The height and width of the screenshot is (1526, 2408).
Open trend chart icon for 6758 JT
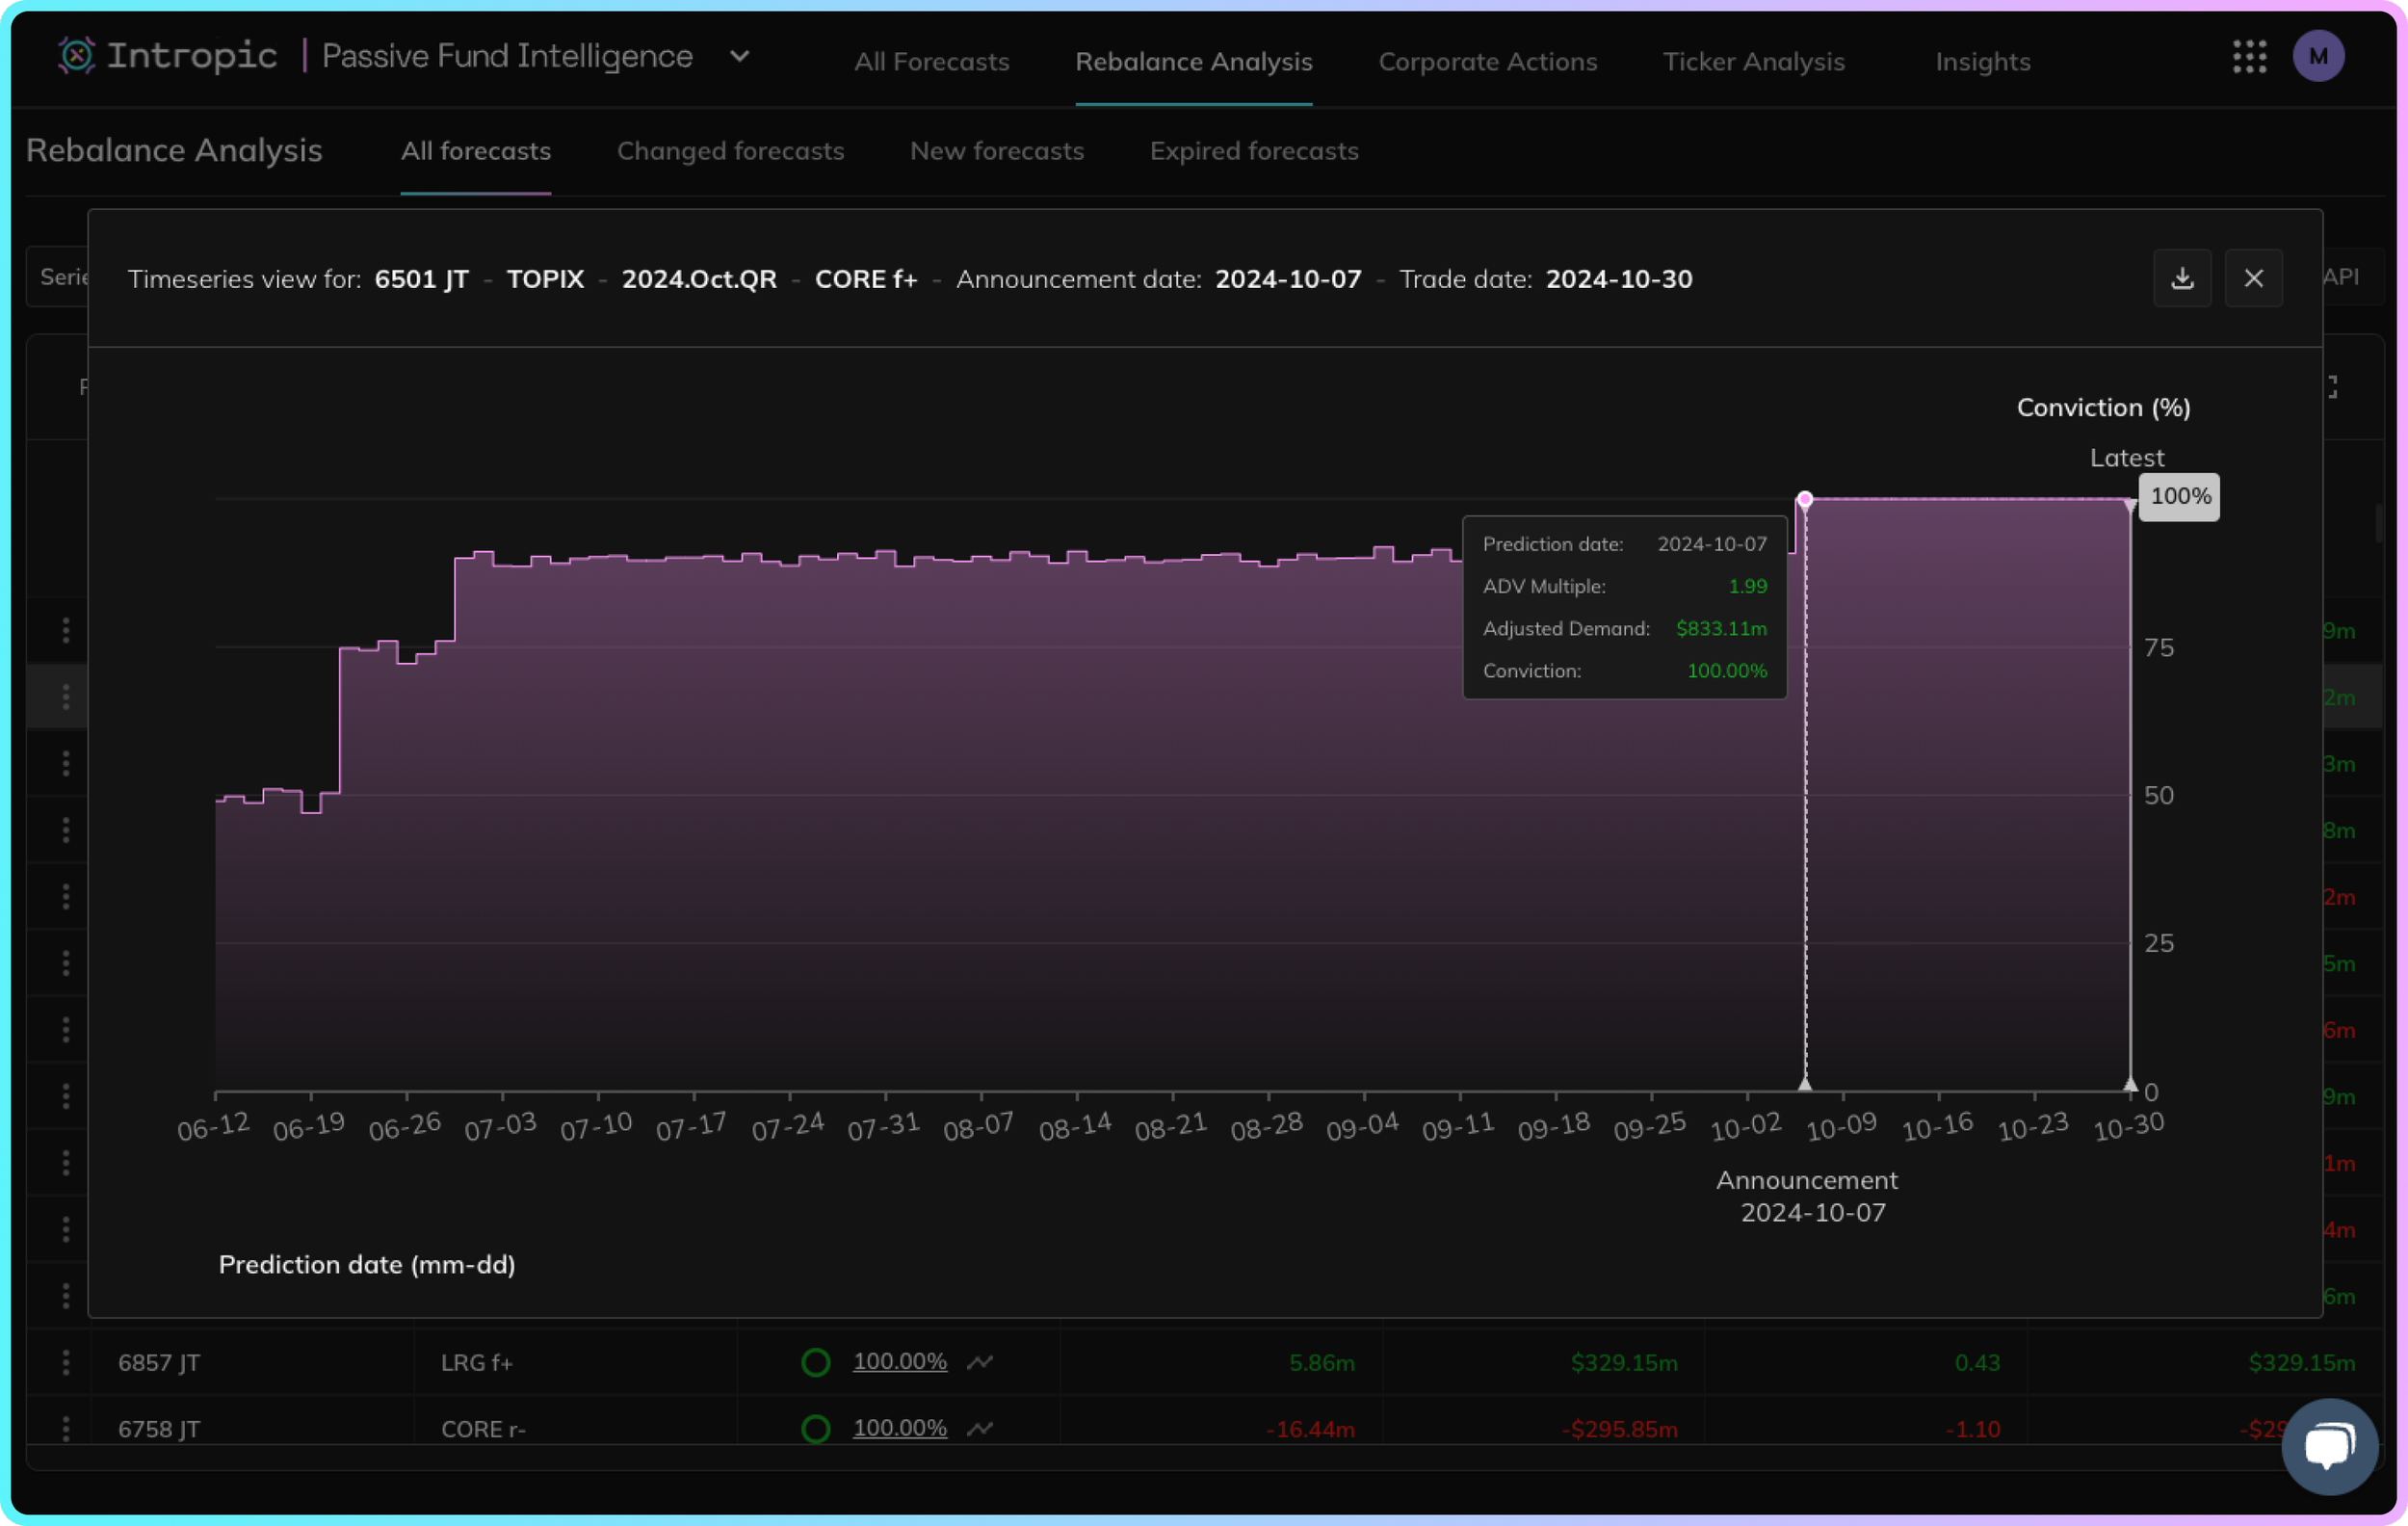click(x=980, y=1428)
